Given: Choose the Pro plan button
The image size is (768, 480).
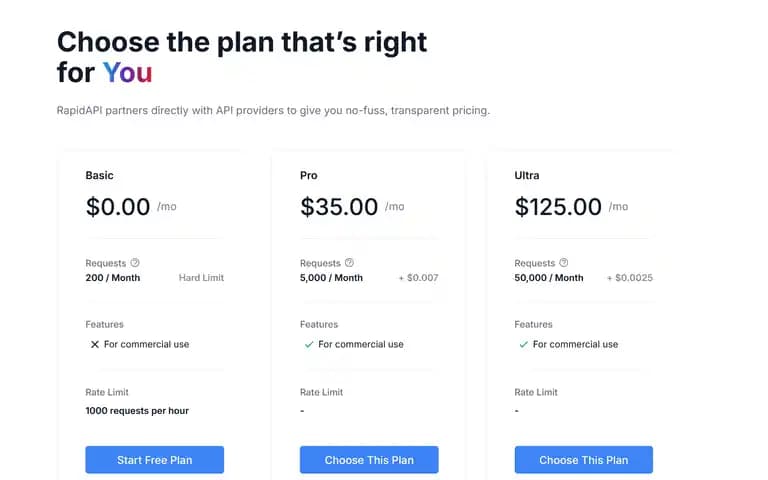Looking at the screenshot, I should [369, 459].
